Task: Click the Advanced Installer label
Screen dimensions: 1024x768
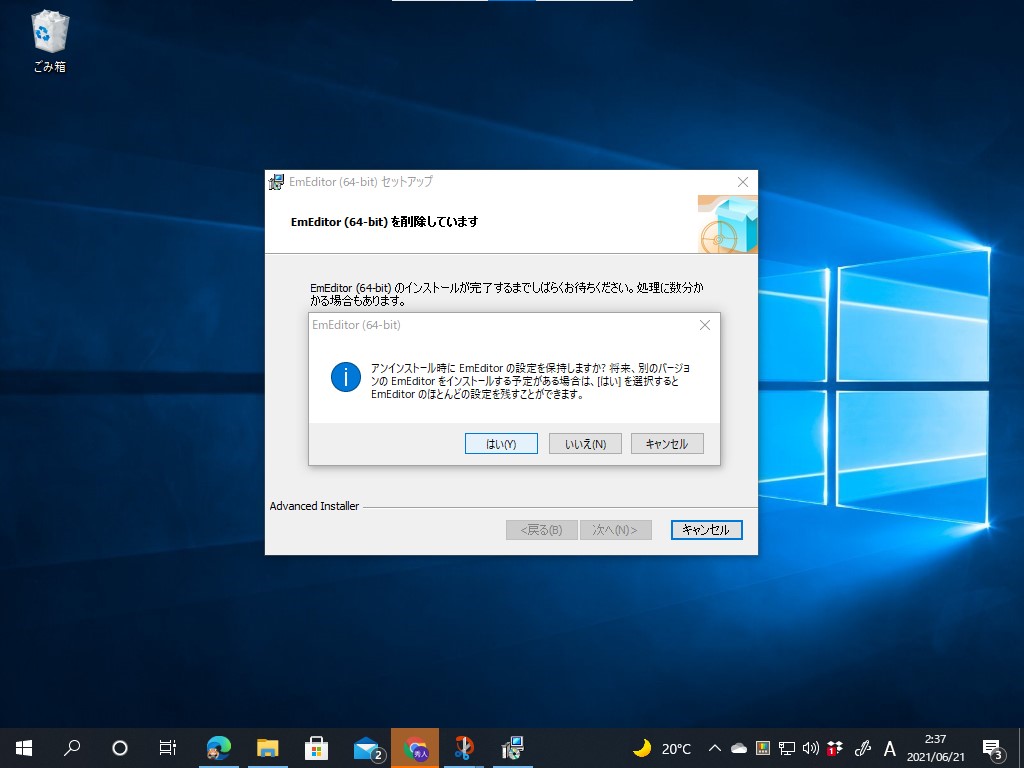Action: [314, 506]
